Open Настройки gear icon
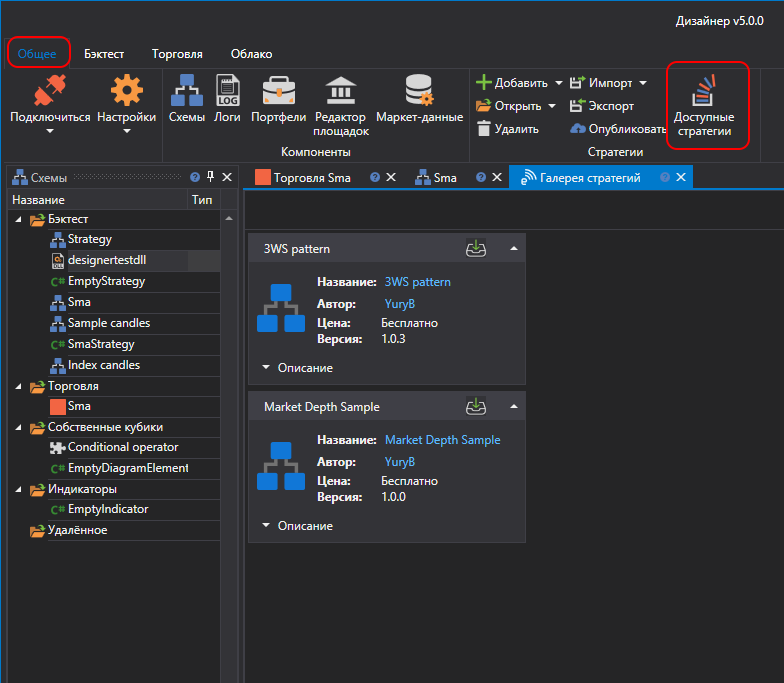This screenshot has width=784, height=683. 126,90
